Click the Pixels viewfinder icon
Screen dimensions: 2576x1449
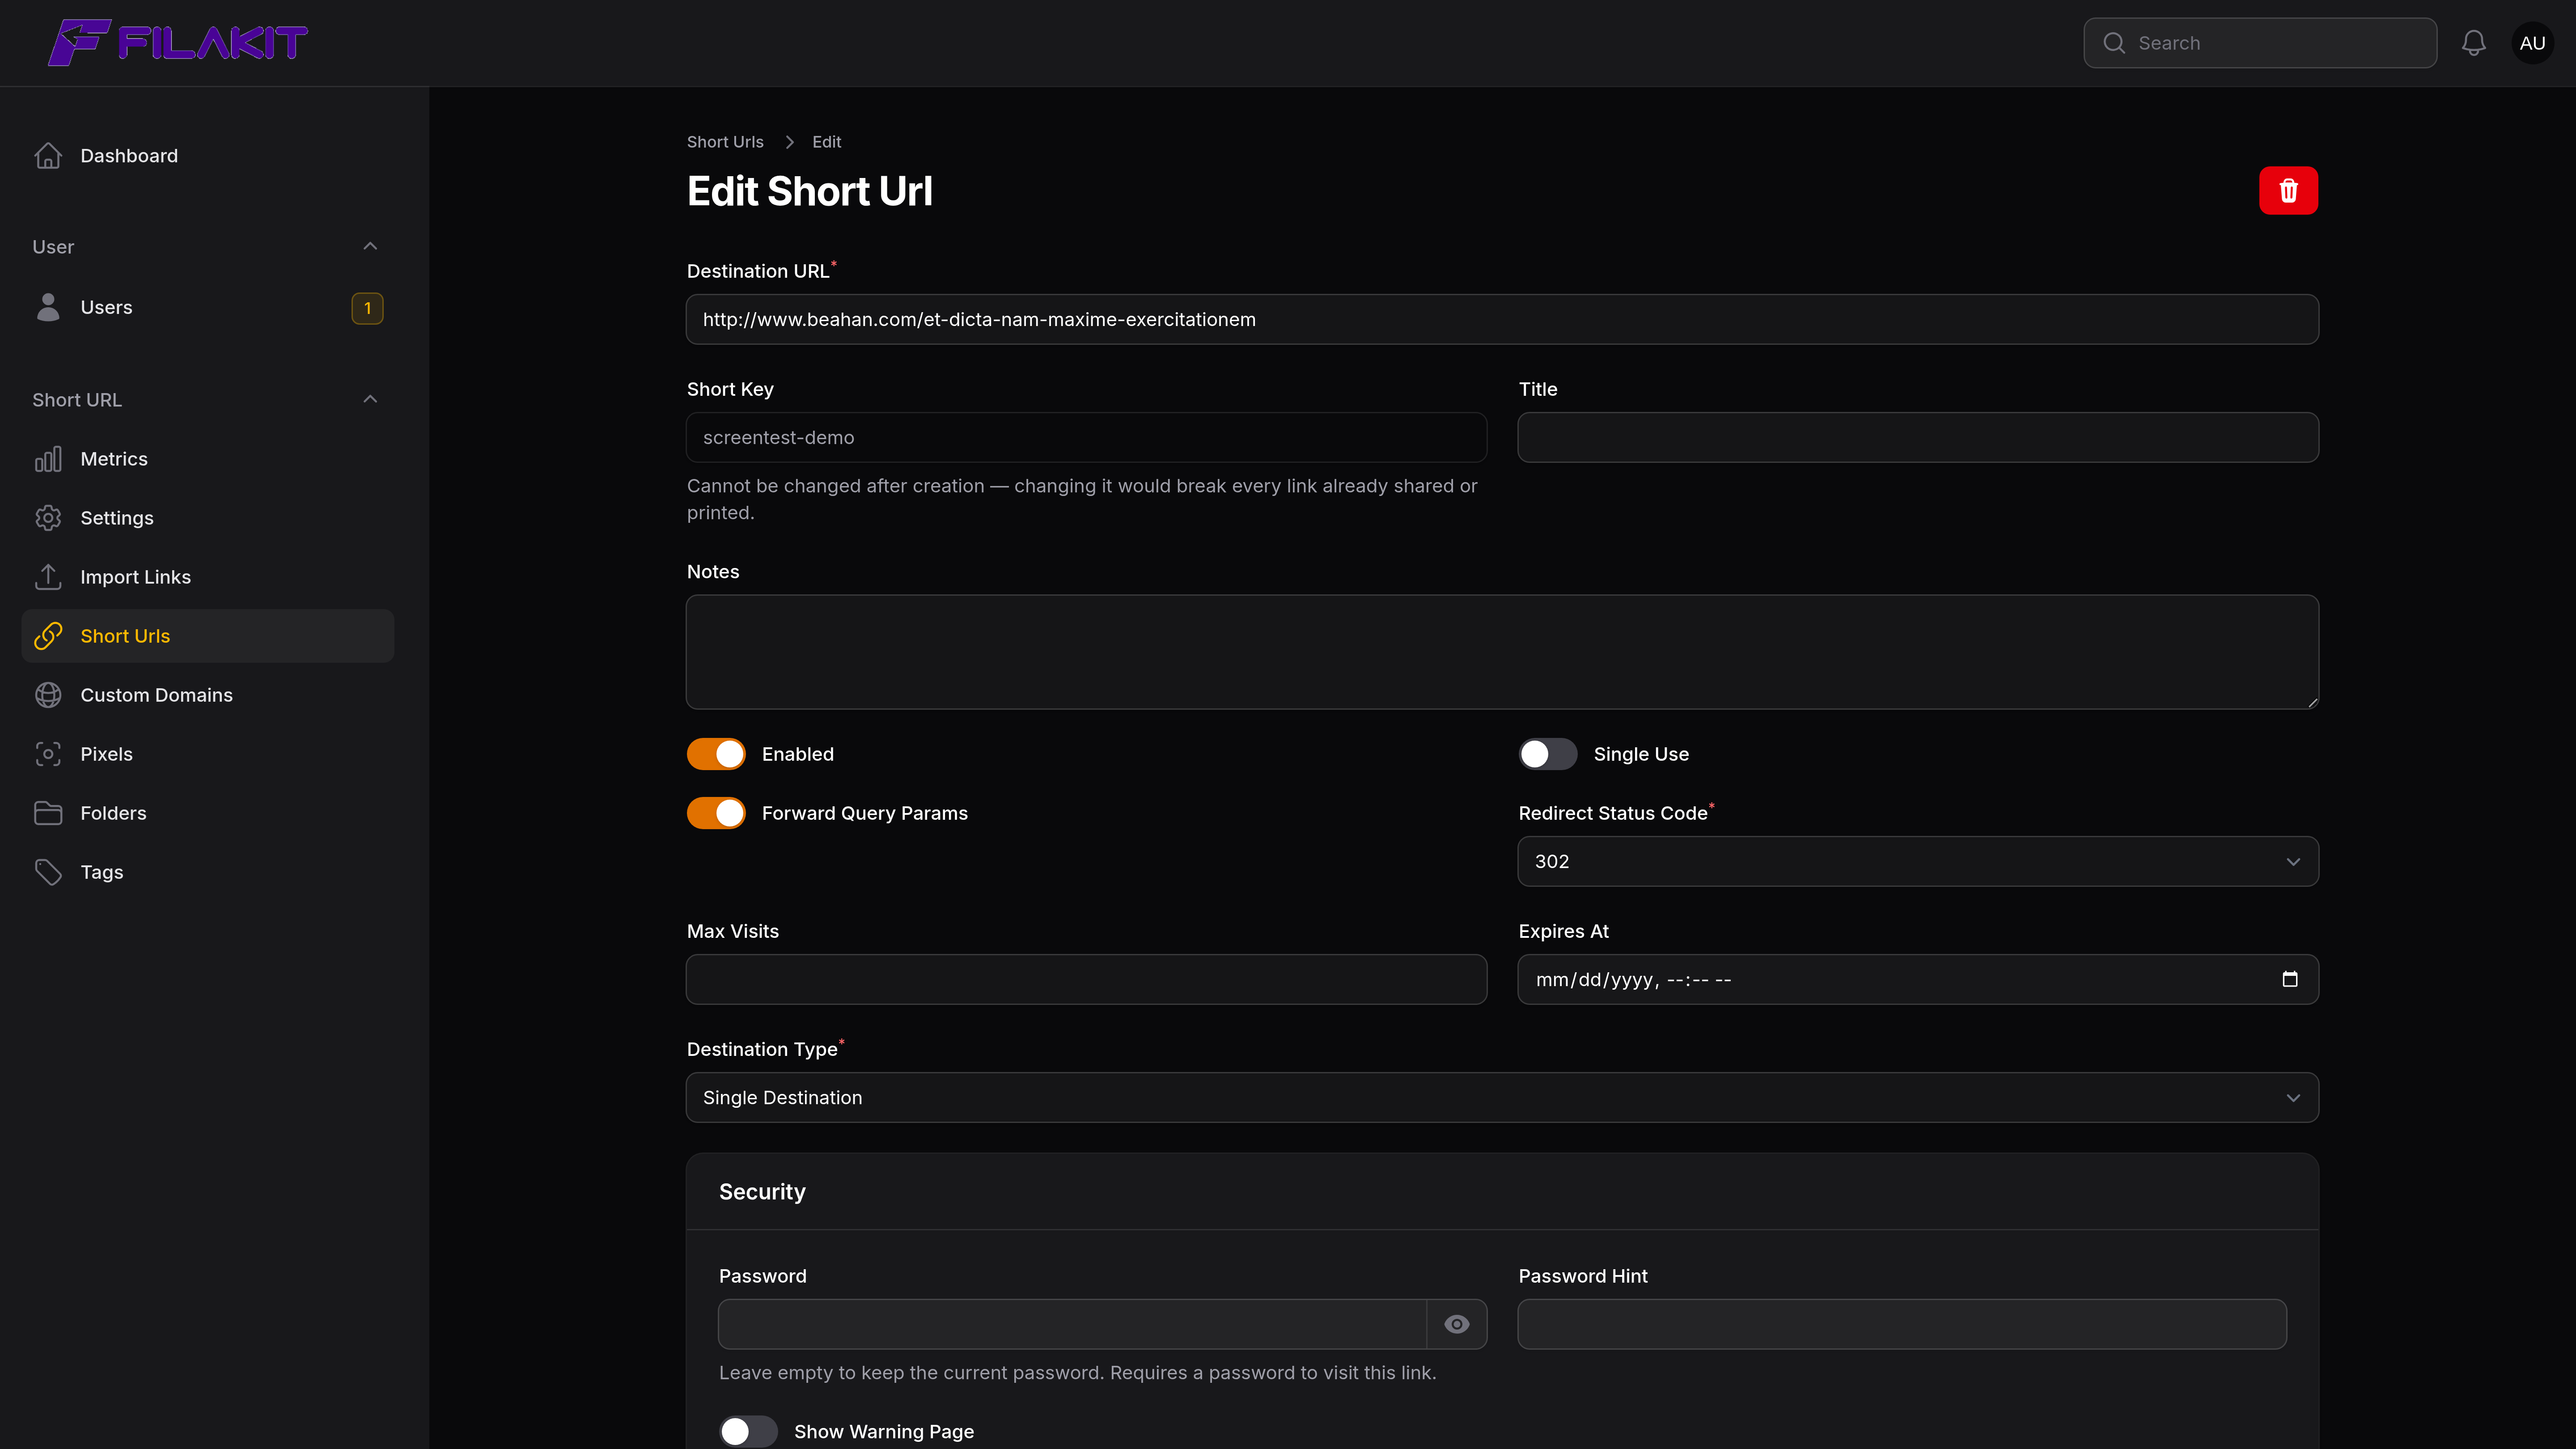tap(48, 754)
